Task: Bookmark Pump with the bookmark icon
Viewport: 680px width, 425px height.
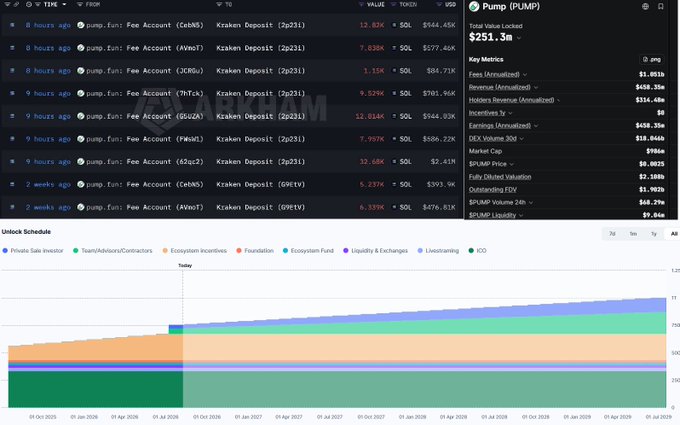Action: pyautogui.click(x=660, y=6)
